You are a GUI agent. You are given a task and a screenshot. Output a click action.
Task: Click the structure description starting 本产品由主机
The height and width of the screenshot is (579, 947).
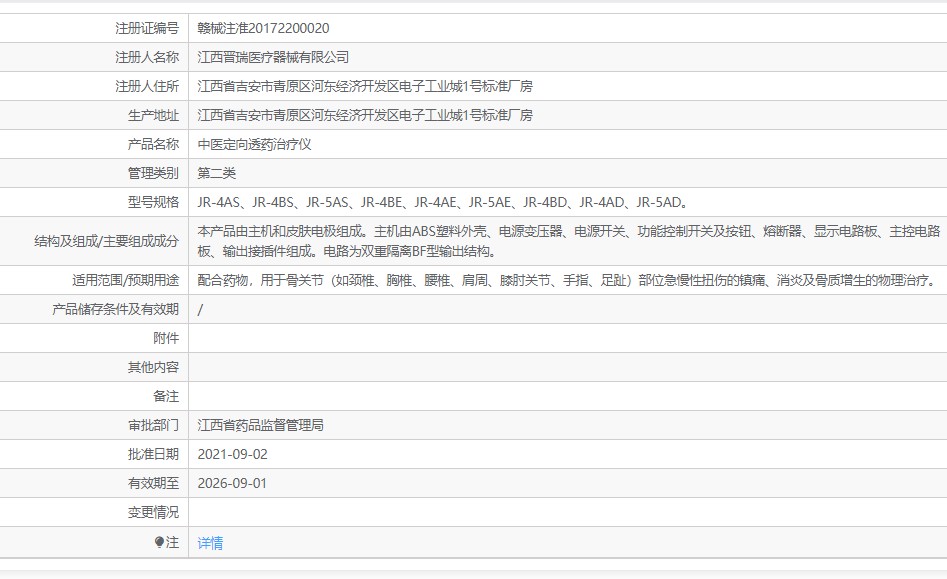(568, 241)
